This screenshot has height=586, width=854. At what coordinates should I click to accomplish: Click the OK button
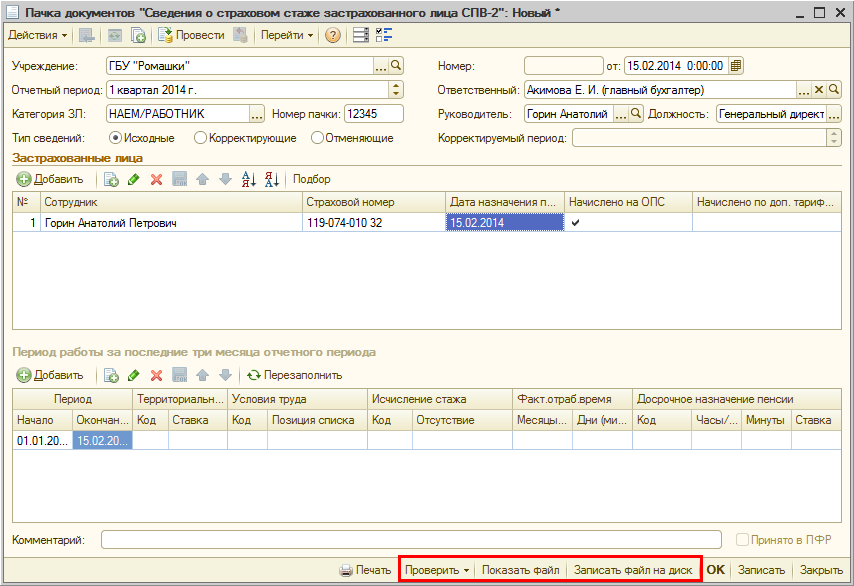(x=716, y=570)
